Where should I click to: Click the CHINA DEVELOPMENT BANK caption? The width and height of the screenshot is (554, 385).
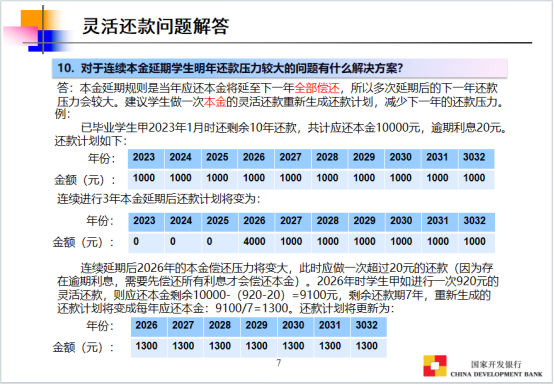tap(496, 374)
